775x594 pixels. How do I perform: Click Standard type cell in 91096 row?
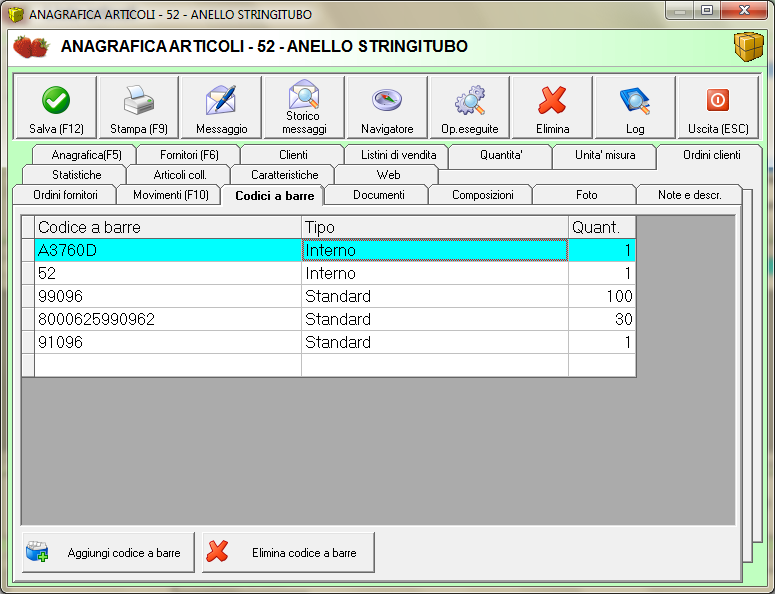click(x=435, y=342)
